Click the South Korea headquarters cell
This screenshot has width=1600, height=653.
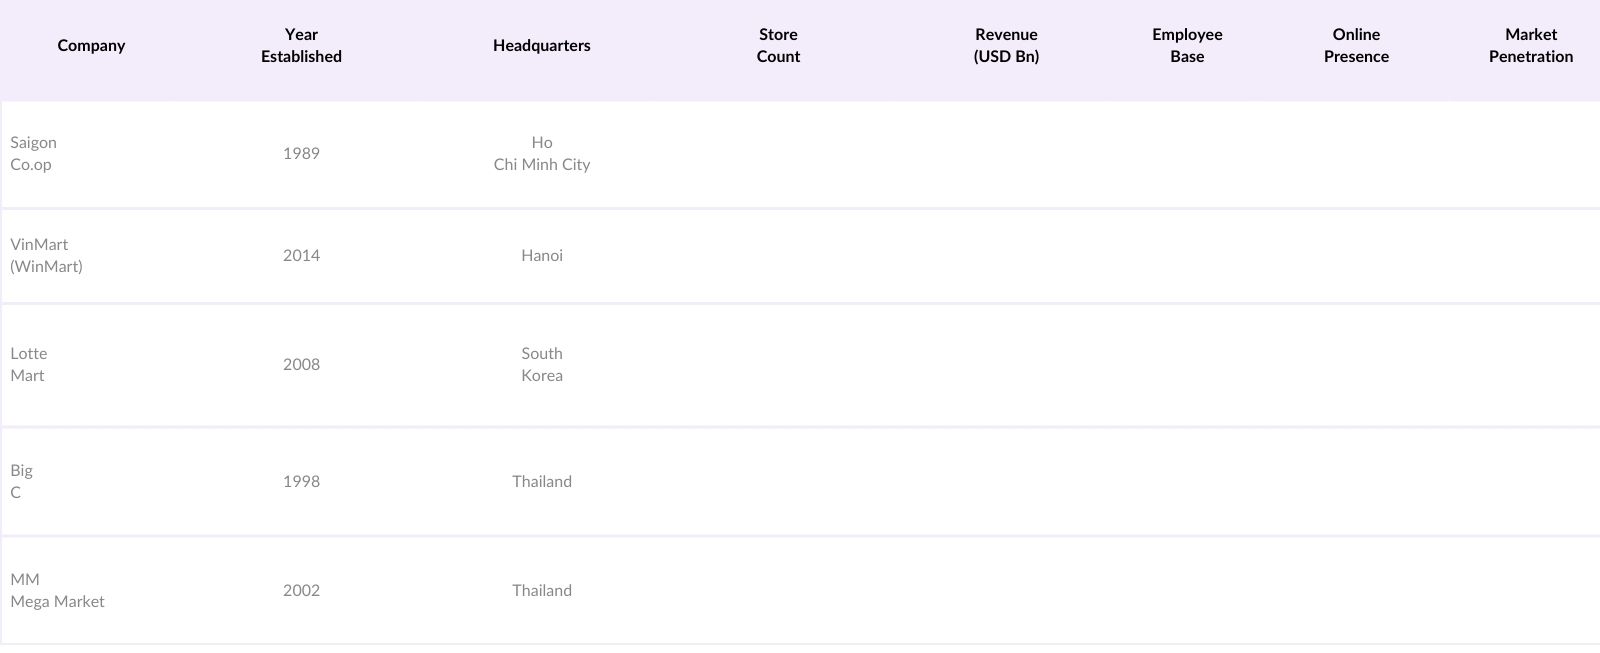541,365
